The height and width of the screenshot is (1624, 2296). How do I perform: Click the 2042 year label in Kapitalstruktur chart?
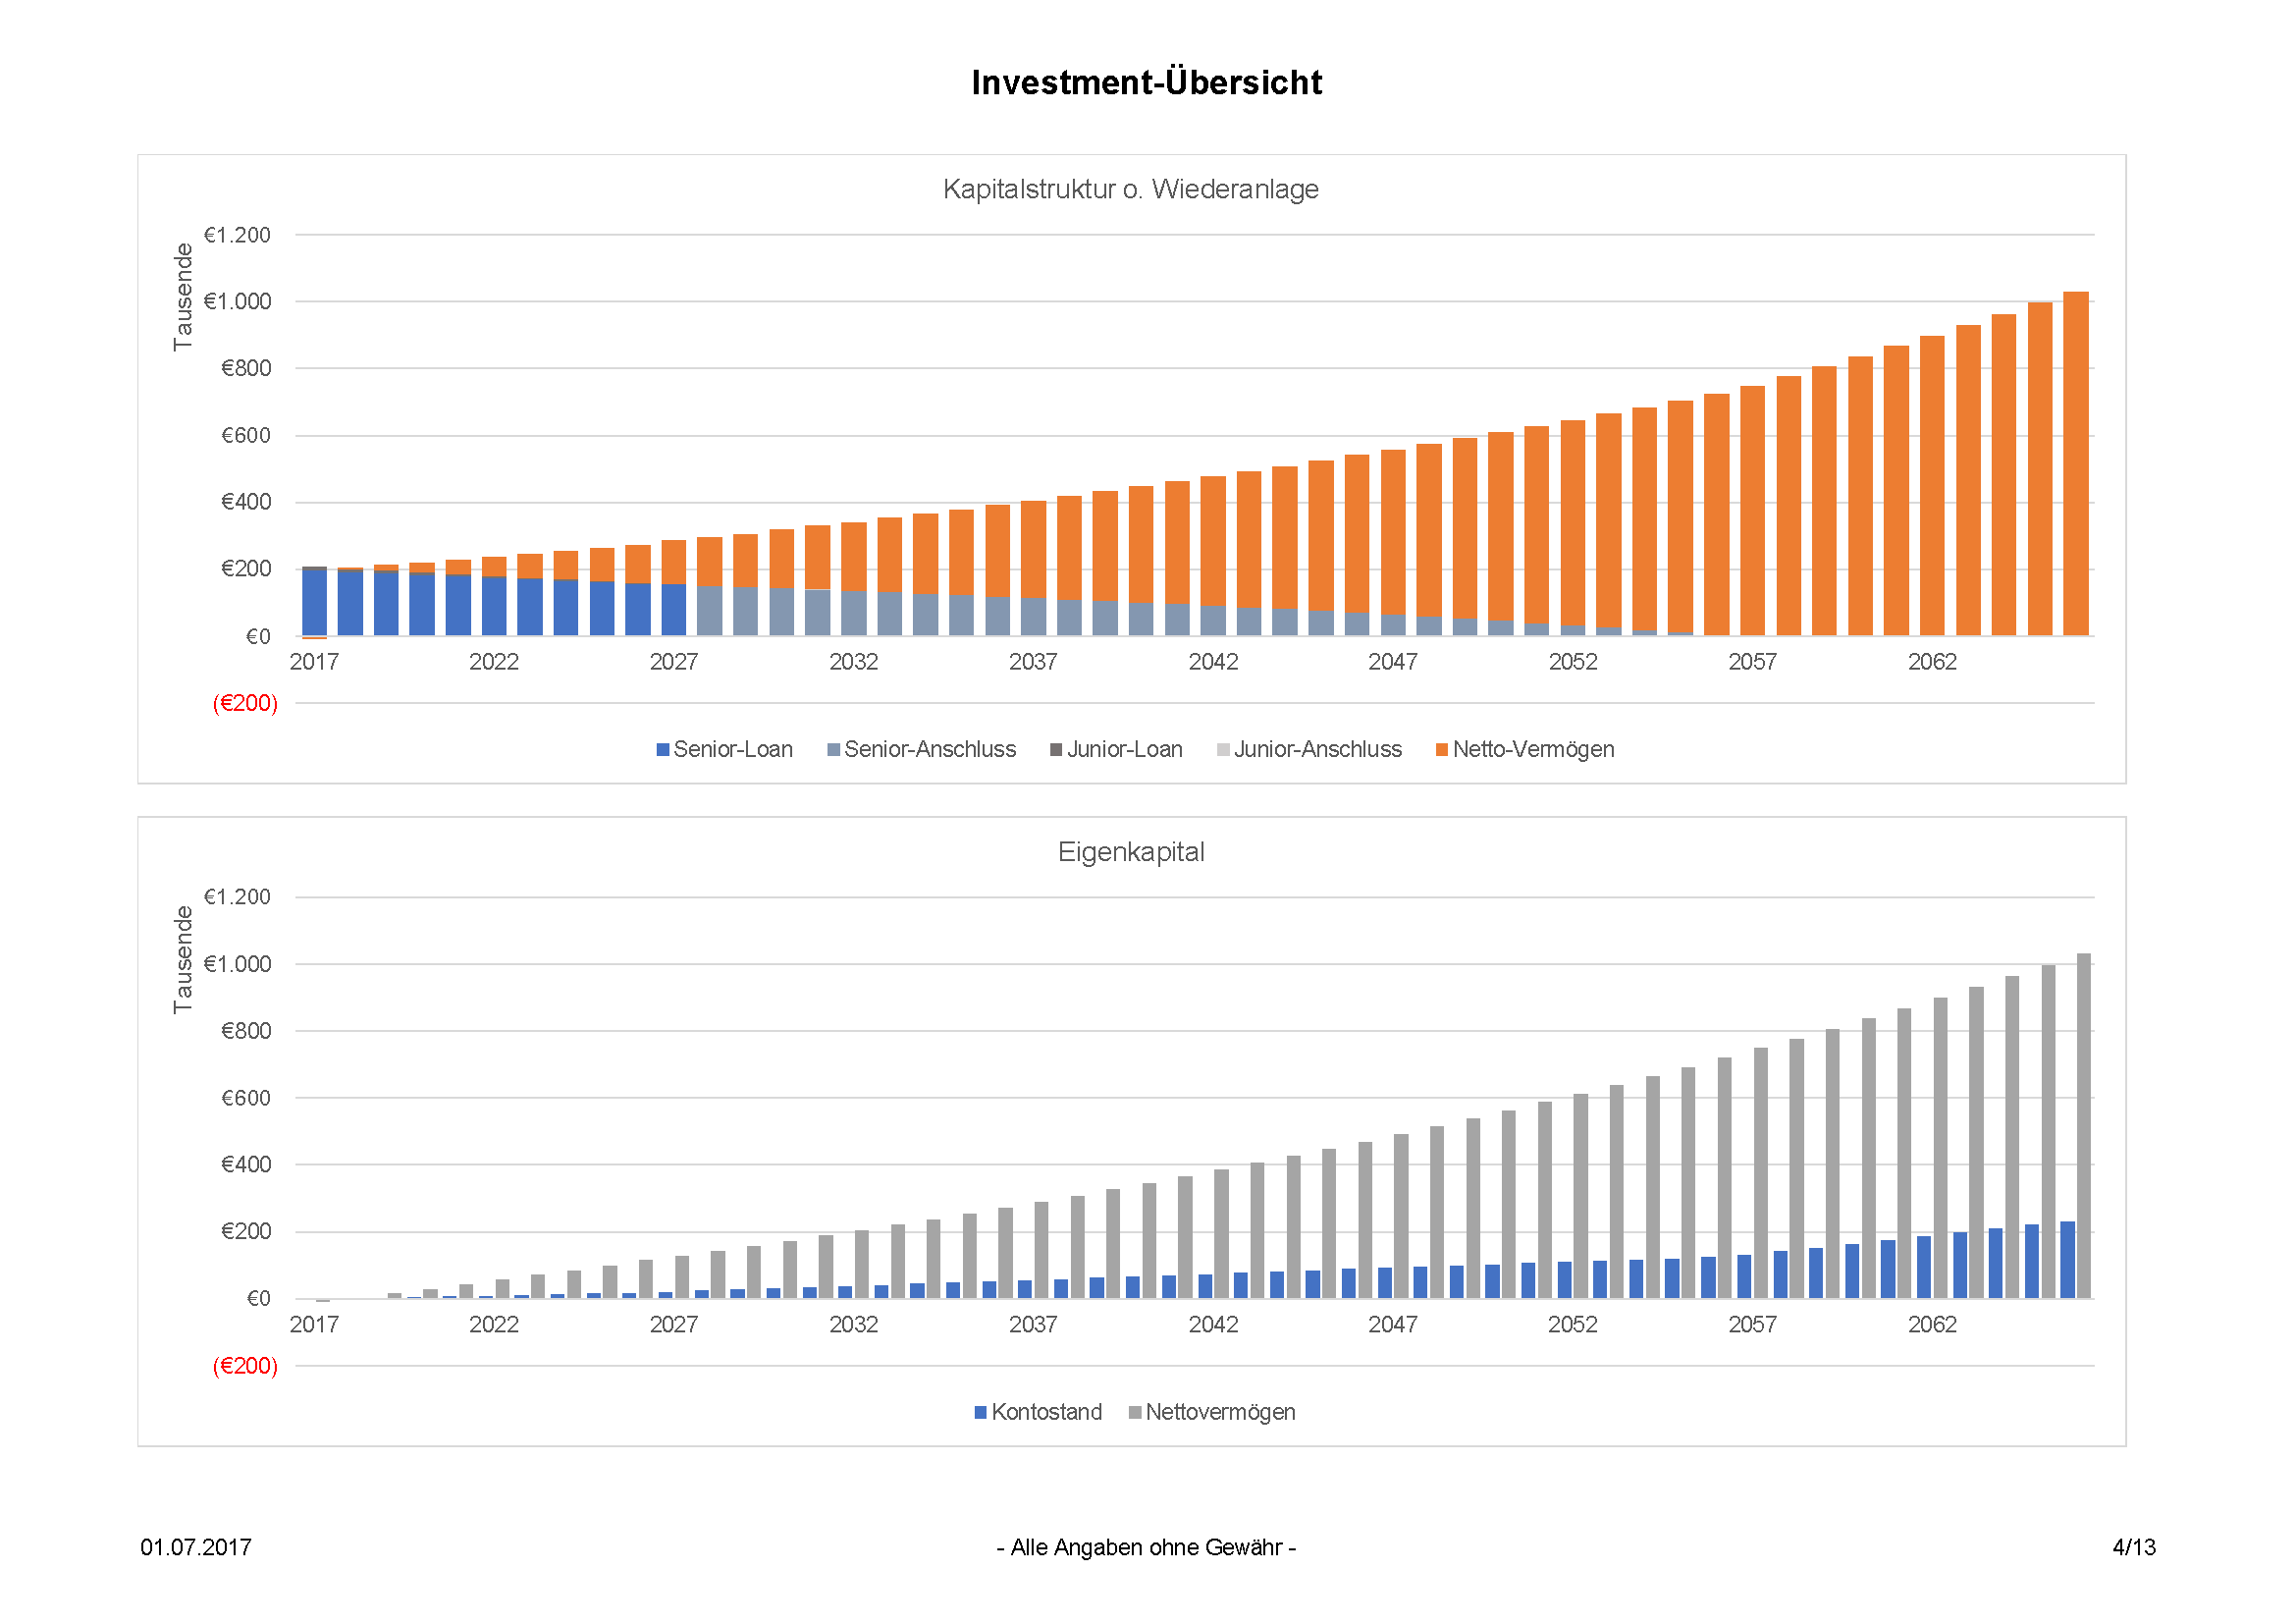[x=1213, y=662]
